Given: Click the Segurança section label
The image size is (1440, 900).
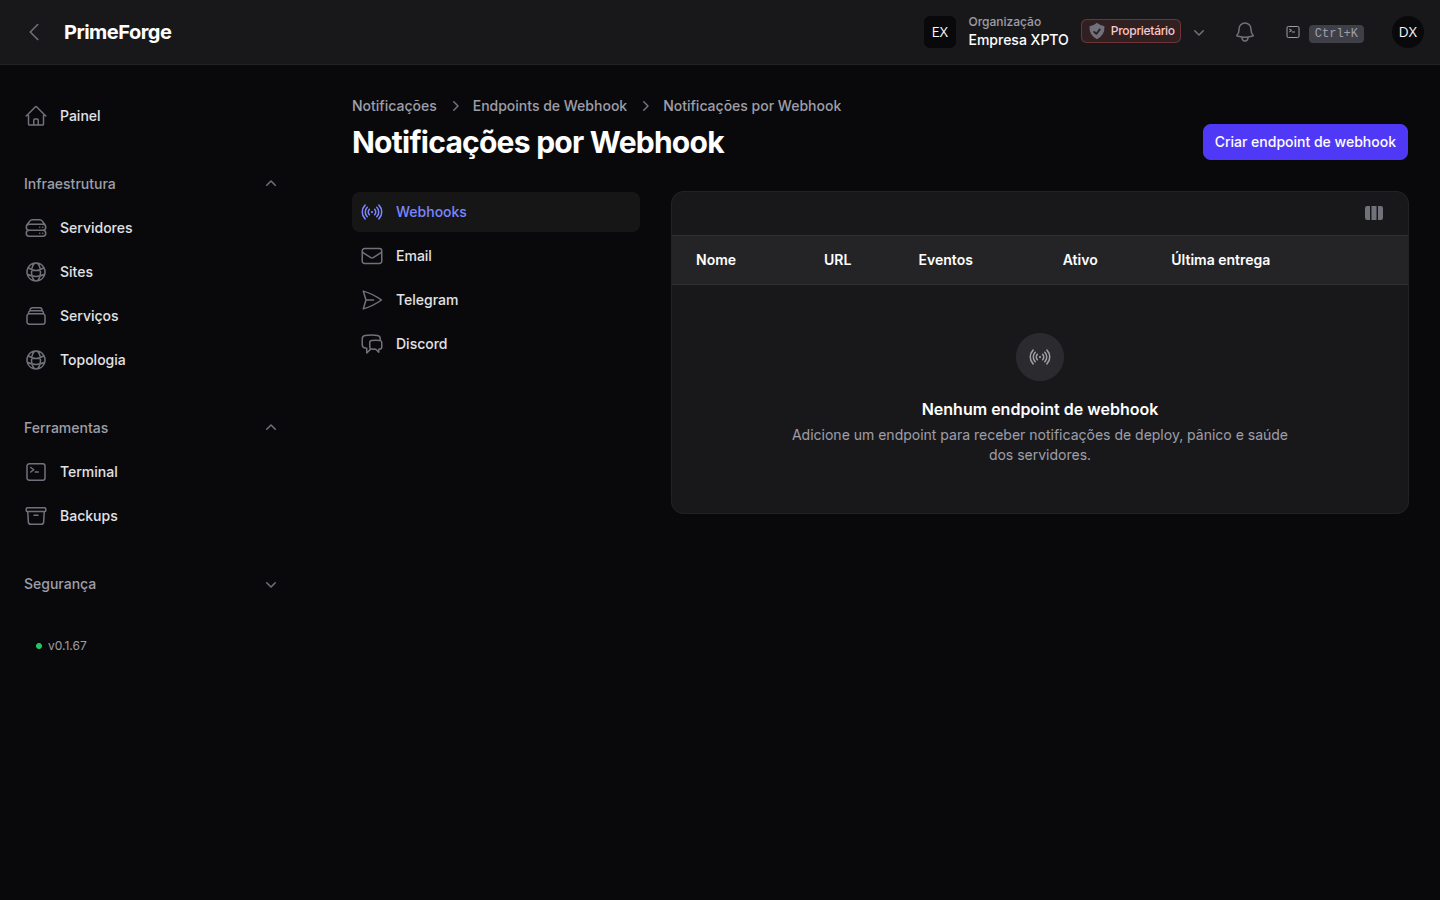Looking at the screenshot, I should point(60,584).
